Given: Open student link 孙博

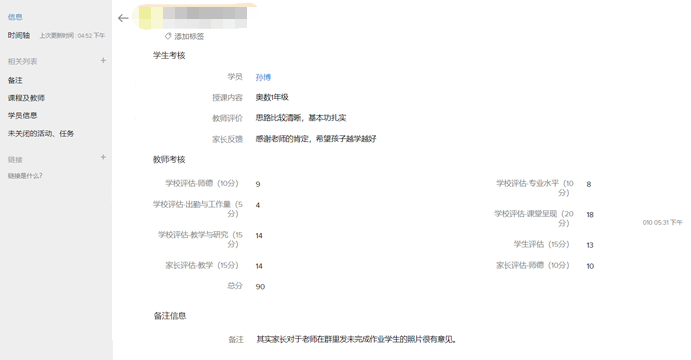Looking at the screenshot, I should [x=263, y=78].
